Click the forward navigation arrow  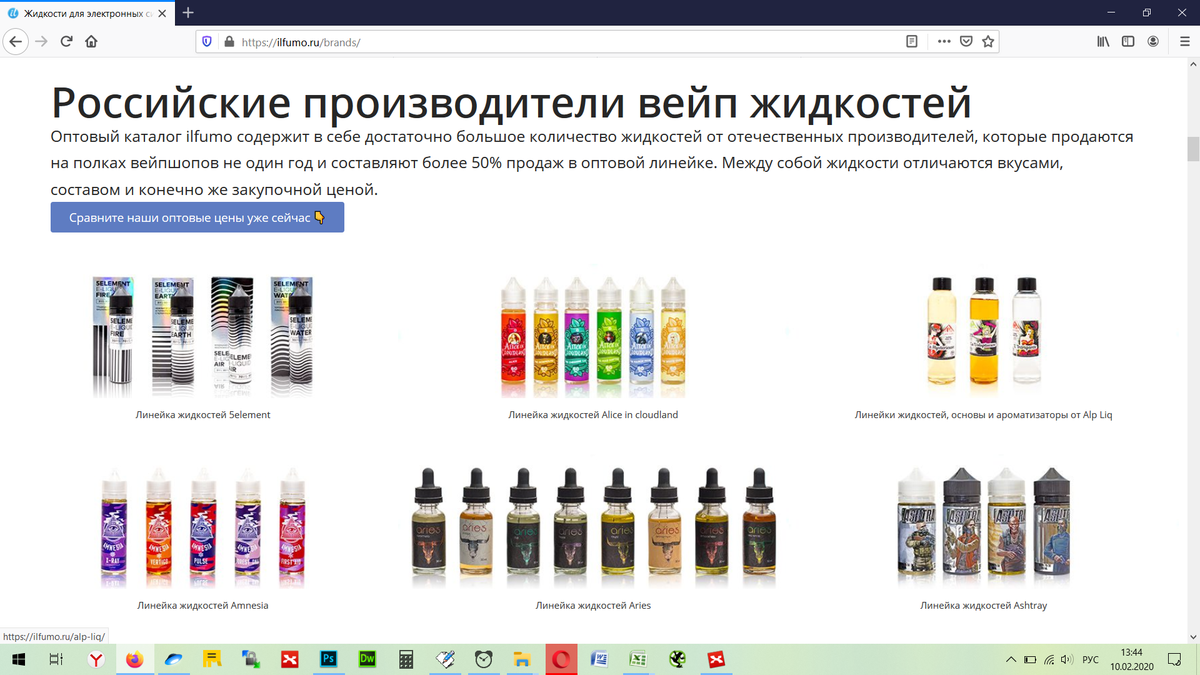(41, 42)
